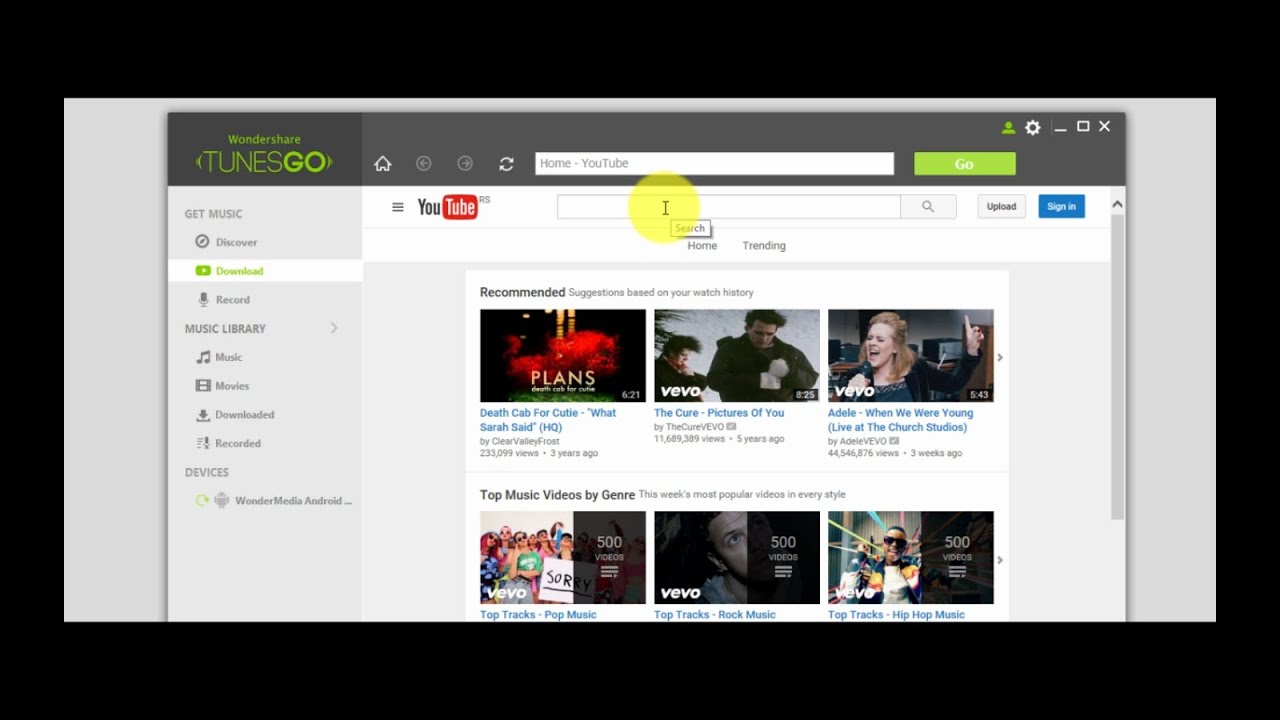
Task: Click the YouTube logo
Action: [447, 207]
